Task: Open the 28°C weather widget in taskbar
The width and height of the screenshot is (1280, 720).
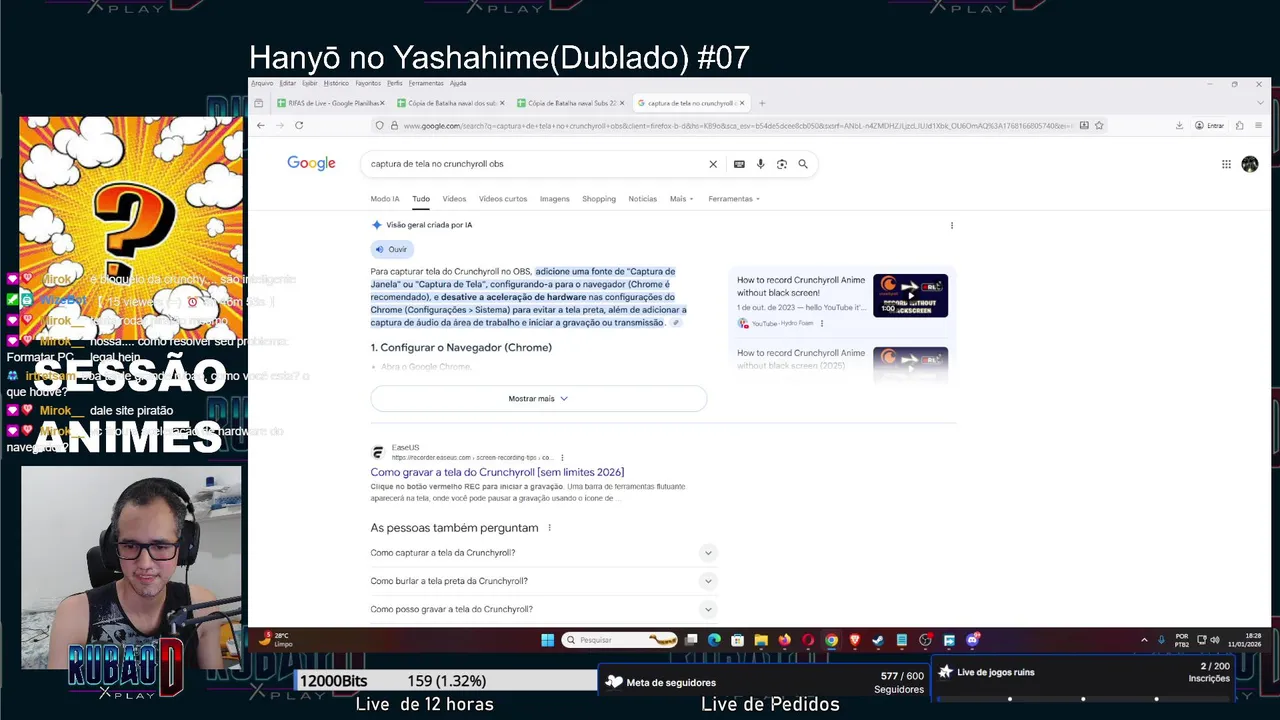Action: coord(275,640)
